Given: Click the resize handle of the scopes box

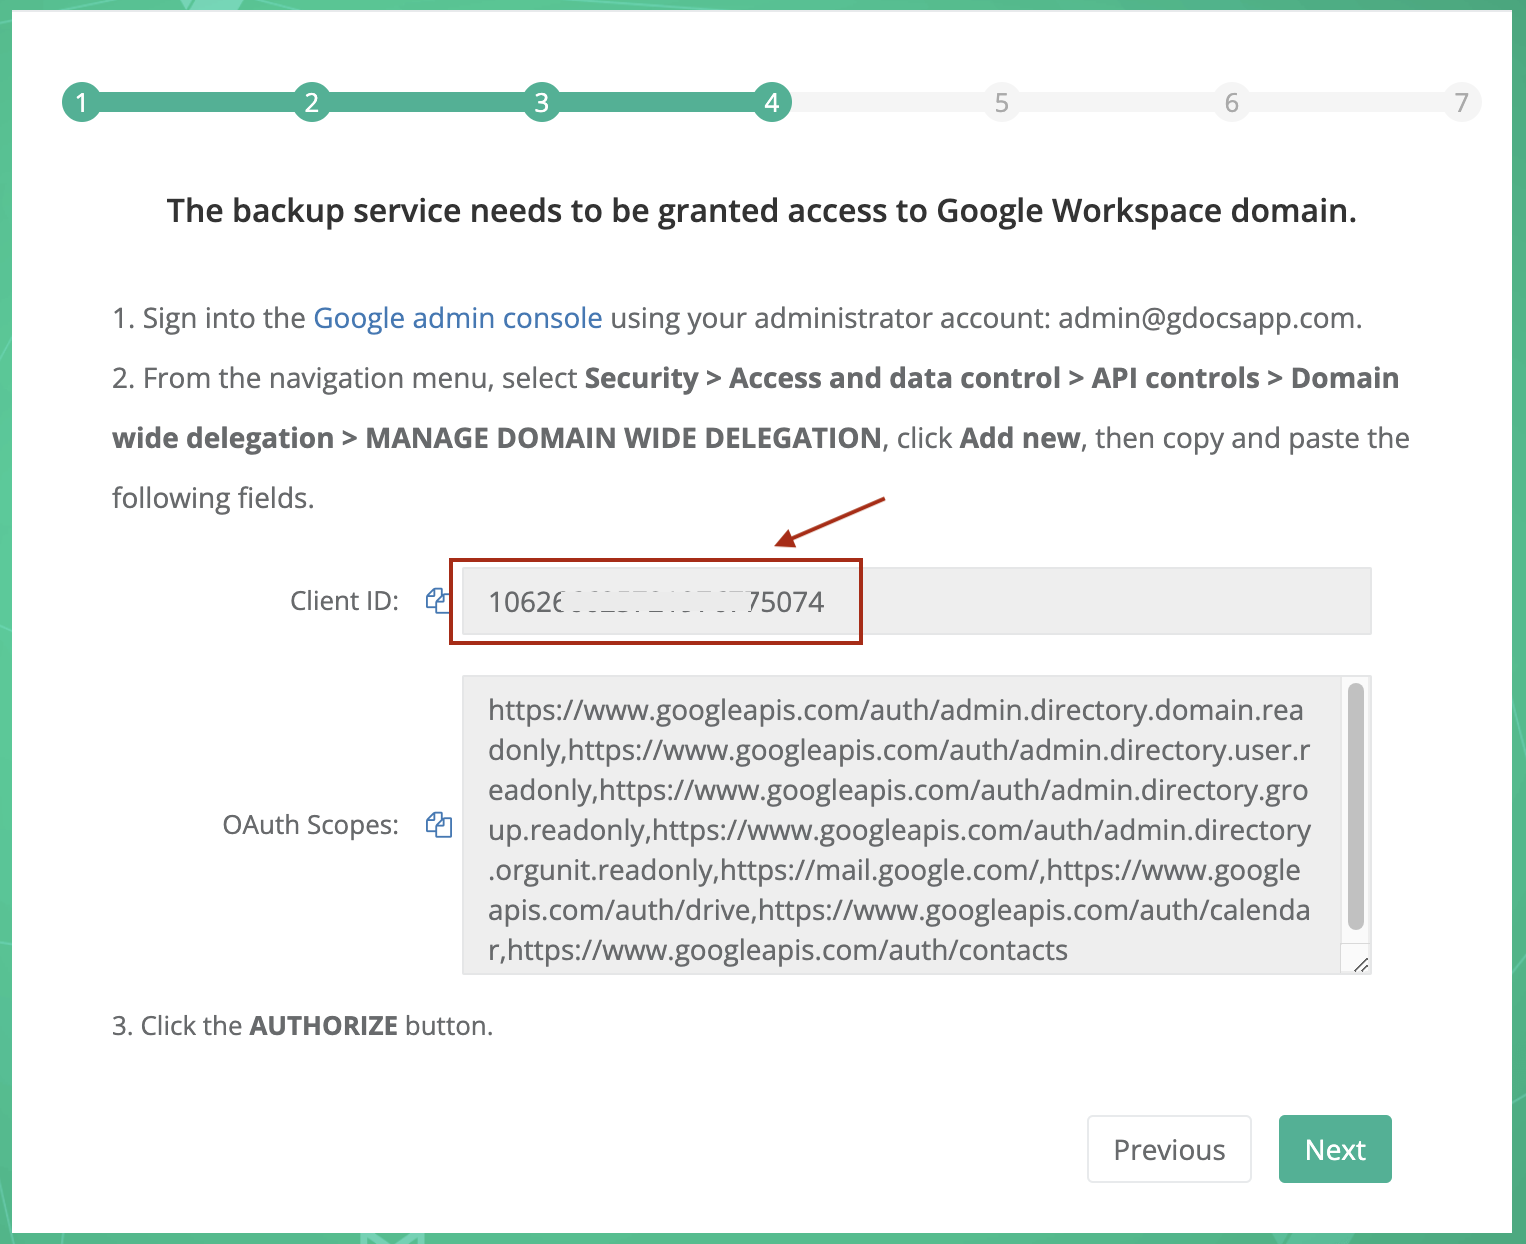Looking at the screenshot, I should click(1360, 964).
